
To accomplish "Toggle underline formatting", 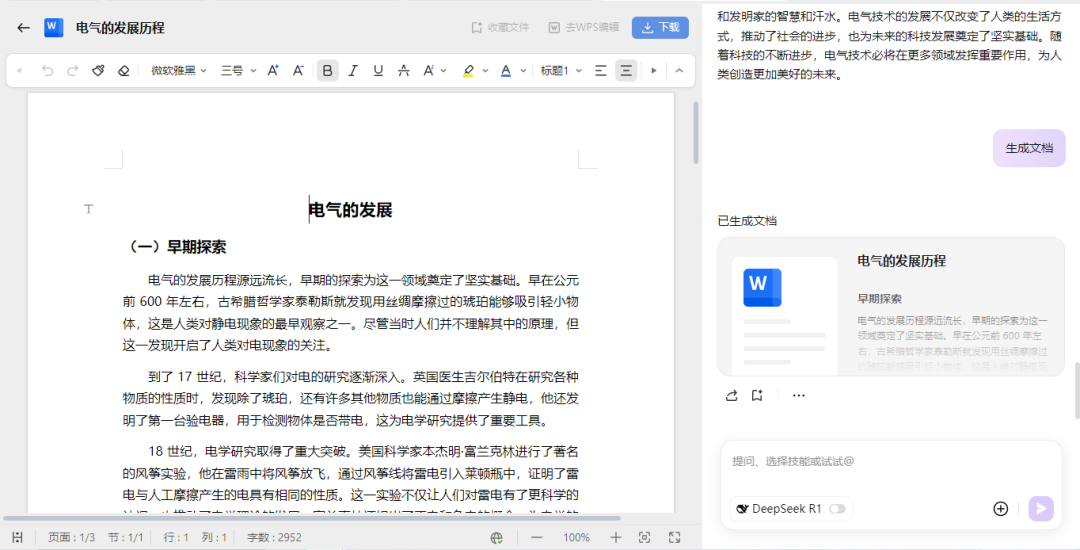I will [x=378, y=70].
